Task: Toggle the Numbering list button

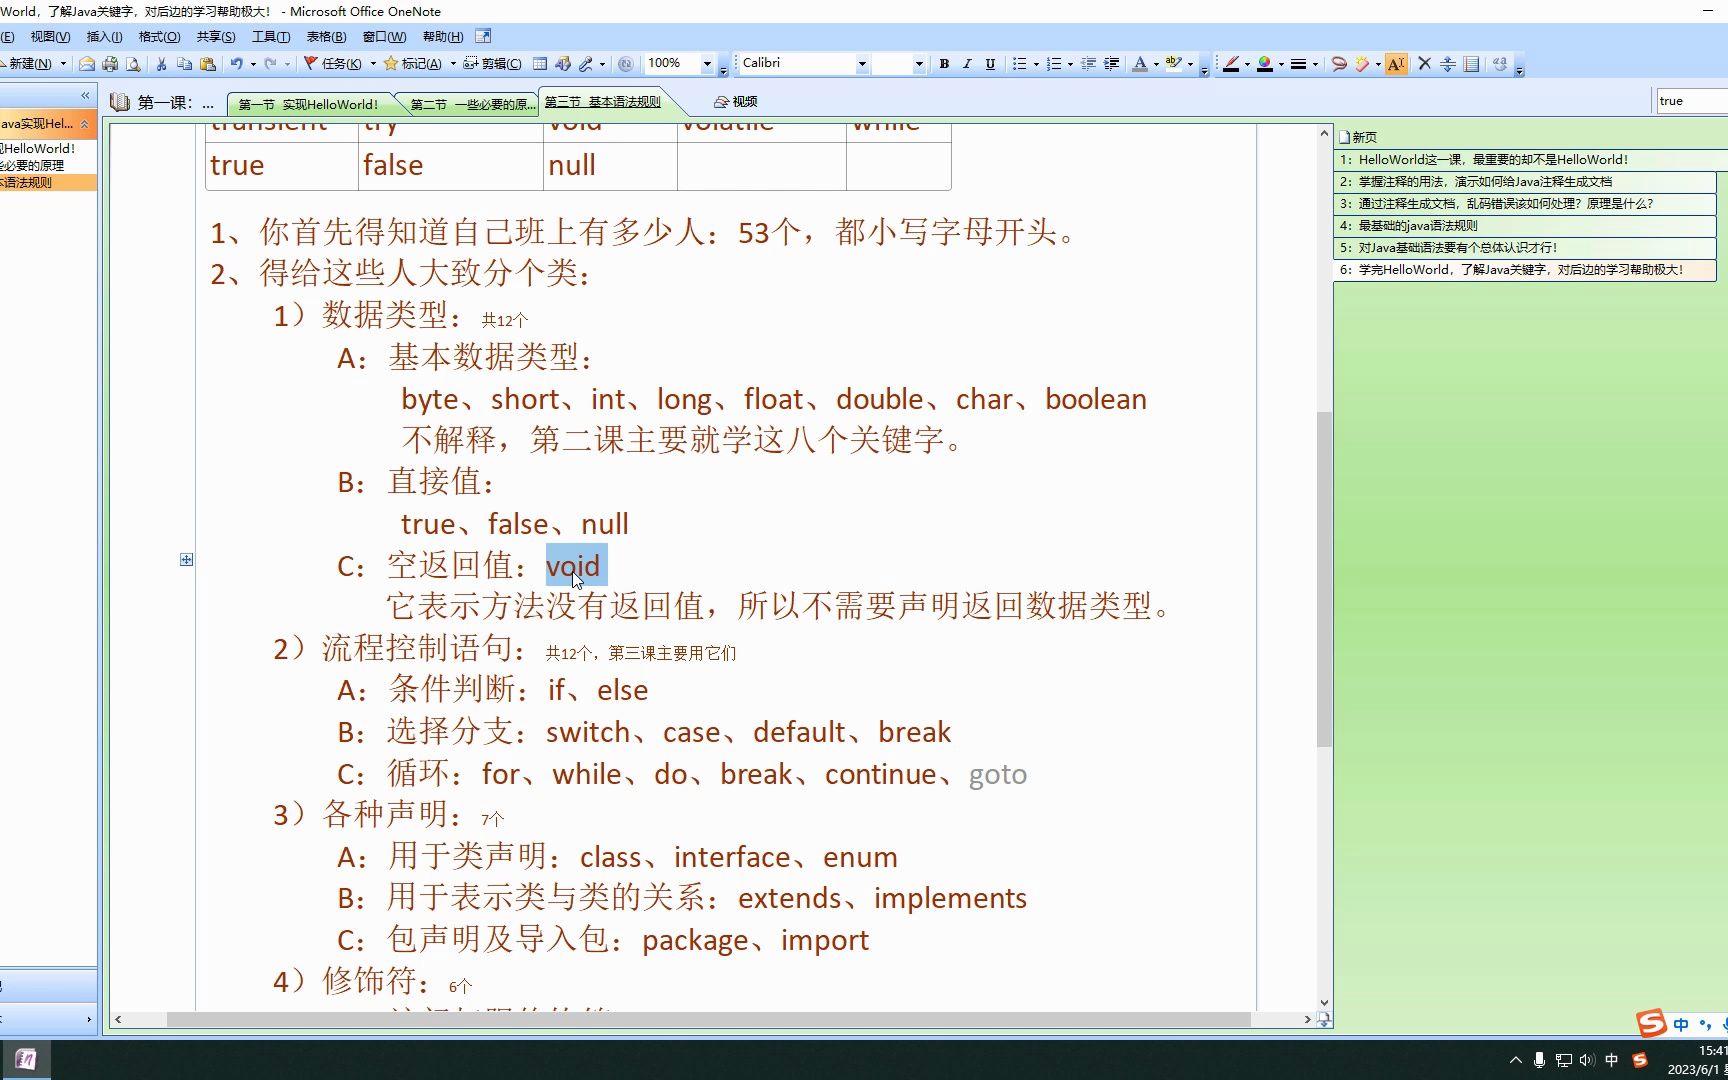Action: [x=1053, y=64]
